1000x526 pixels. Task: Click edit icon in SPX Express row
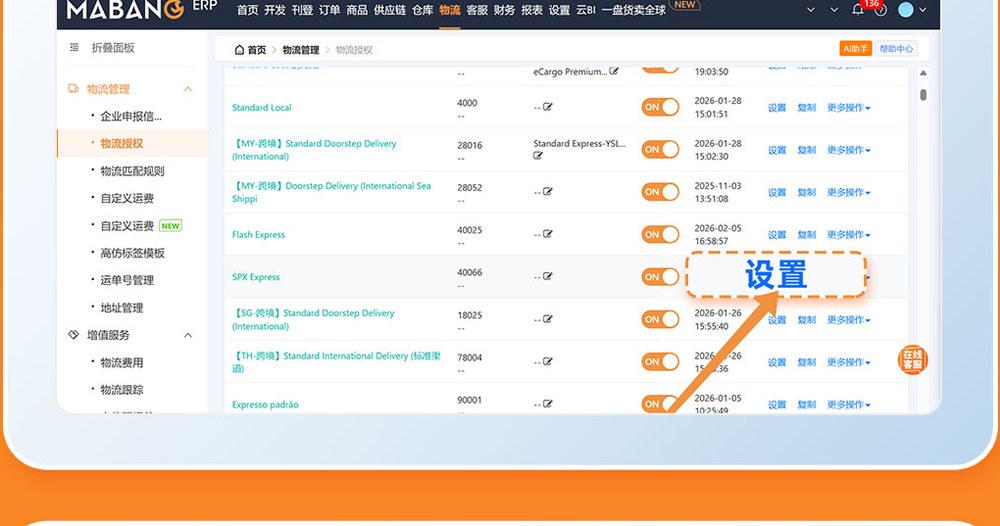click(548, 276)
